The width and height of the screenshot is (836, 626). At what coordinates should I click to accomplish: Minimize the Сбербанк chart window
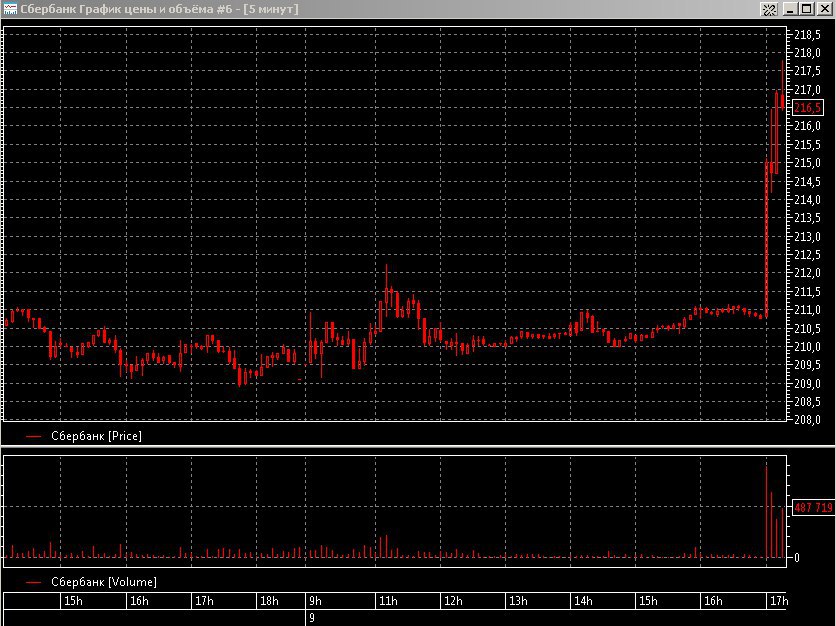[x=790, y=9]
